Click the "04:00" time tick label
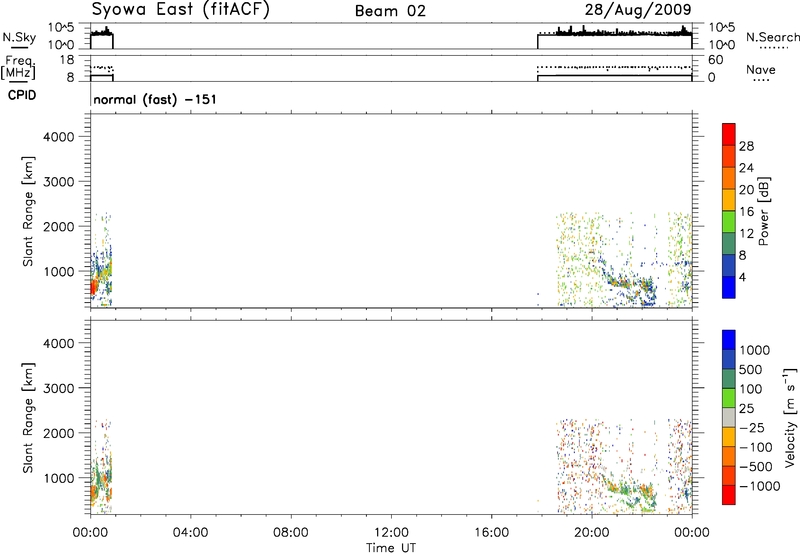Viewport: 800px width, 554px height. [190, 533]
